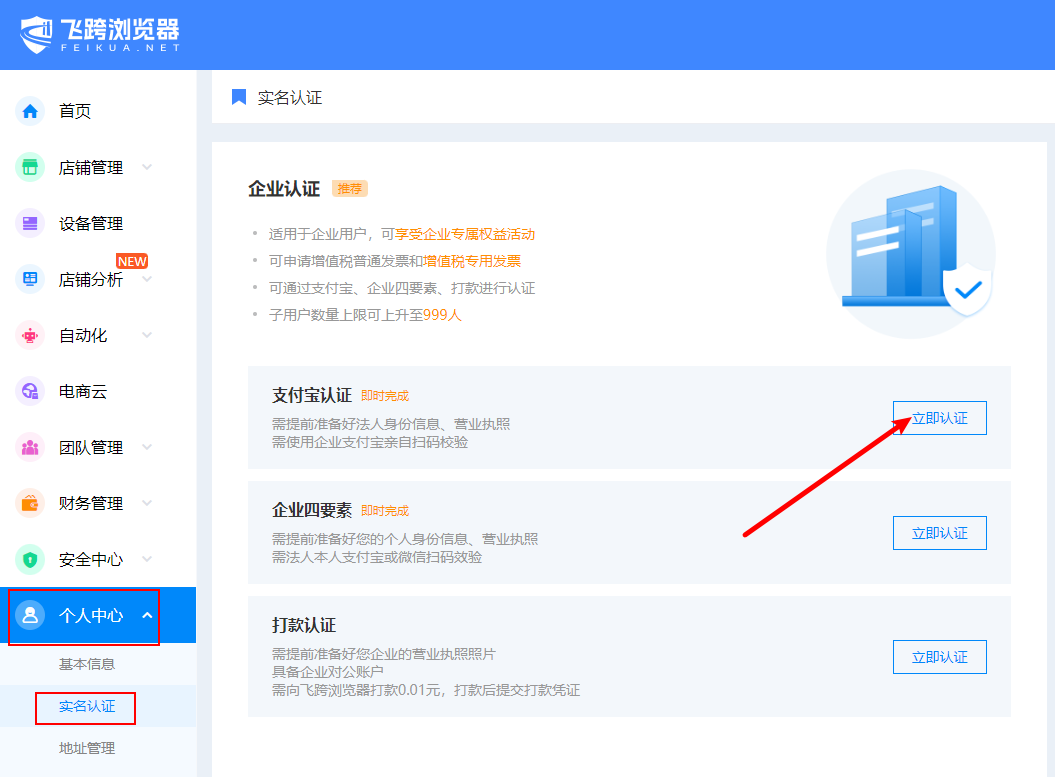Open 地址管理 submenu item
1055x777 pixels.
pos(87,748)
